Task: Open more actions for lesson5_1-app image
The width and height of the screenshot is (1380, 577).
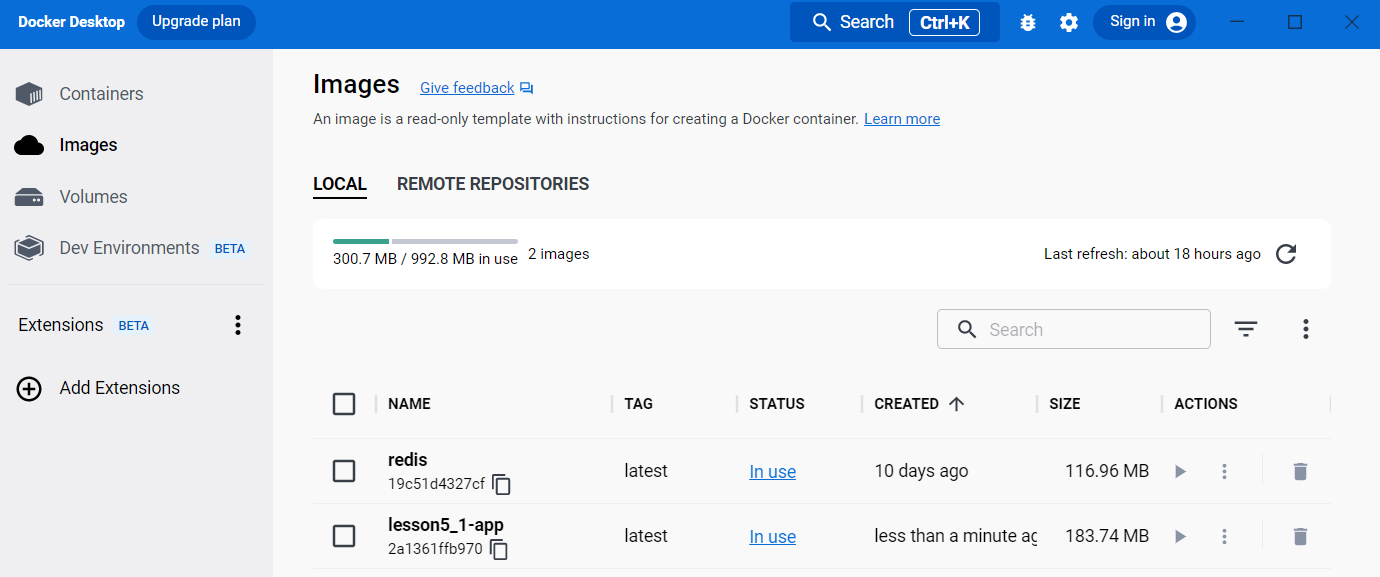Action: [1224, 536]
